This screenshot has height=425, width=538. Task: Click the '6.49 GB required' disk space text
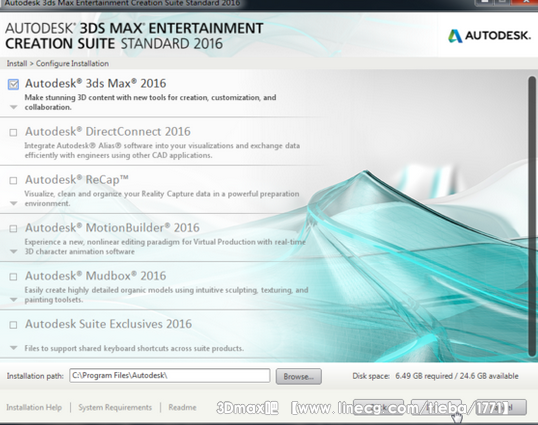point(424,376)
